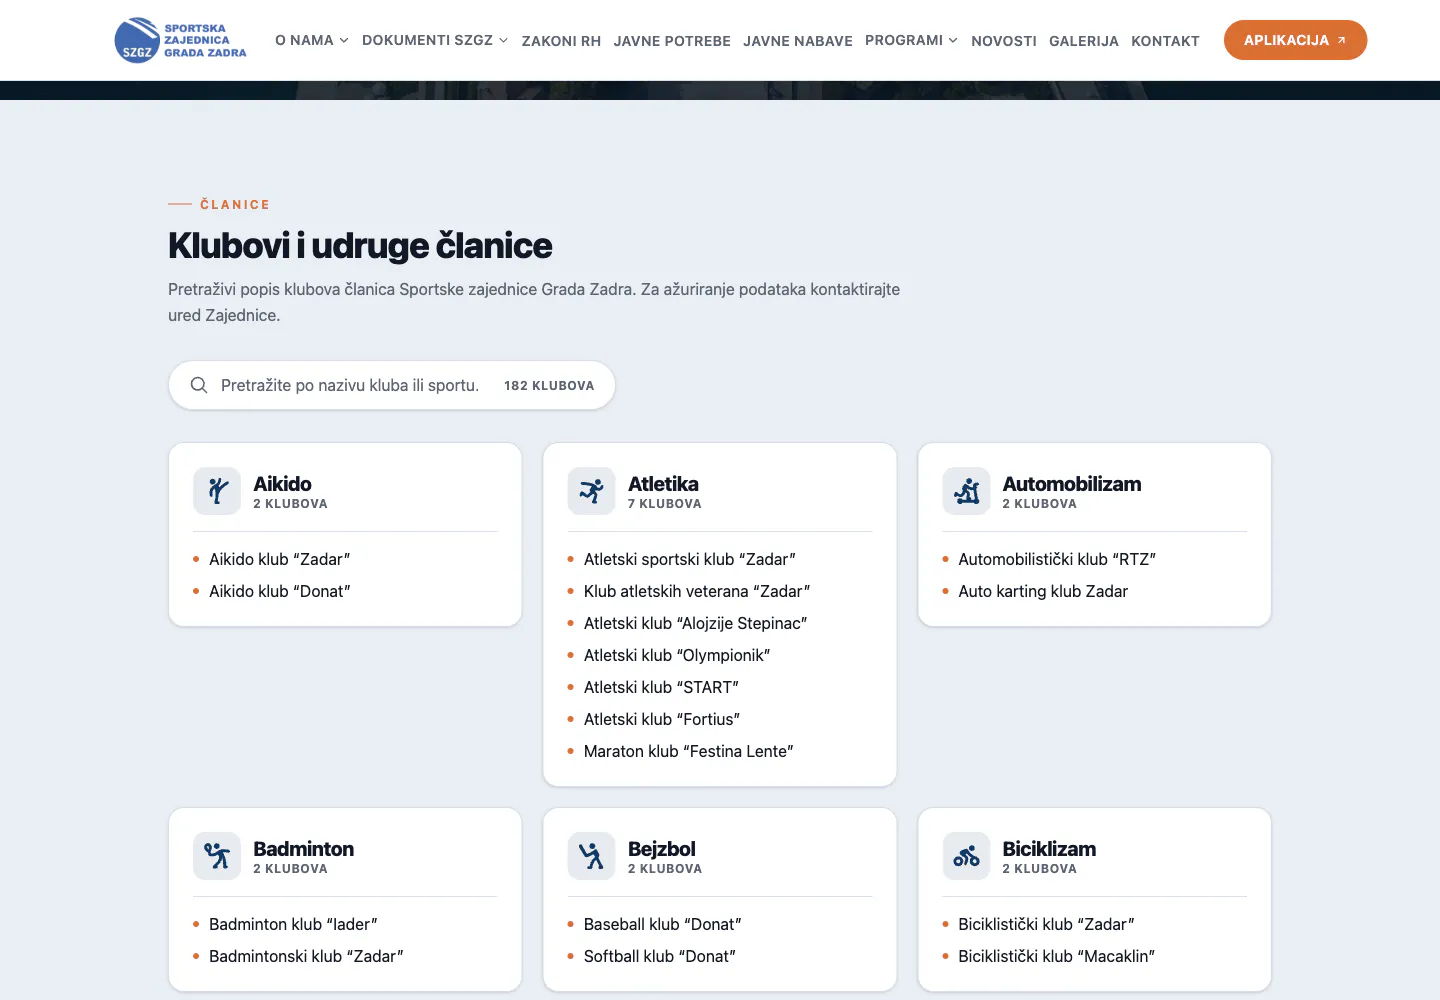Viewport: 1440px width, 1000px height.
Task: Open the NOVOSTI menu item
Action: (1004, 41)
